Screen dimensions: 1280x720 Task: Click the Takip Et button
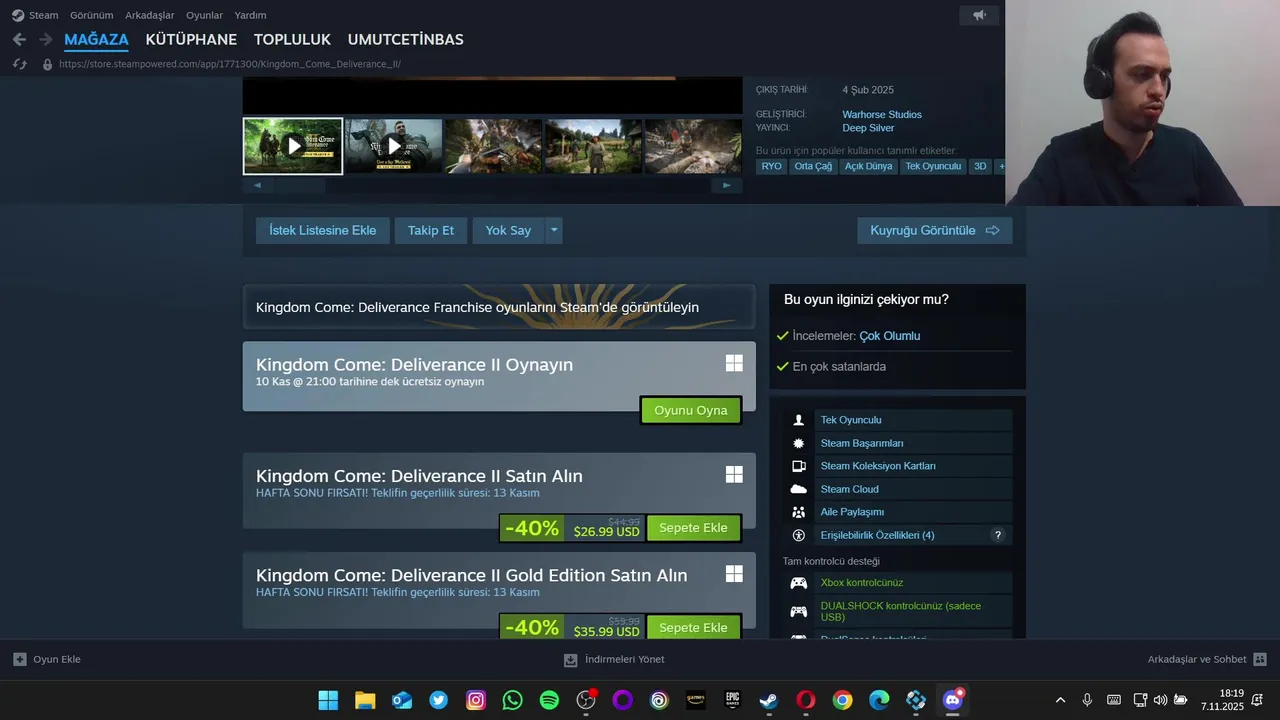pyautogui.click(x=431, y=231)
